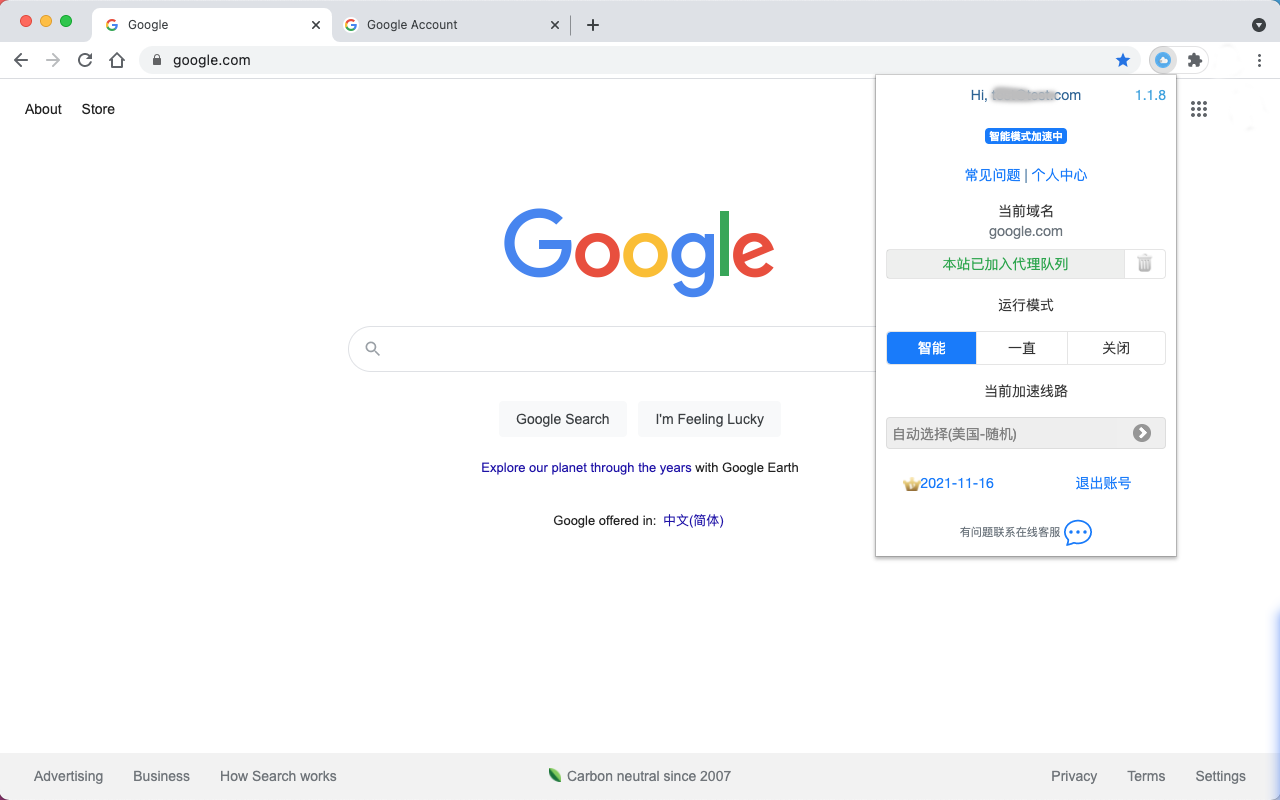Screen dimensions: 1280x800
Task: Click the magnifier icon in search box
Action: (373, 349)
